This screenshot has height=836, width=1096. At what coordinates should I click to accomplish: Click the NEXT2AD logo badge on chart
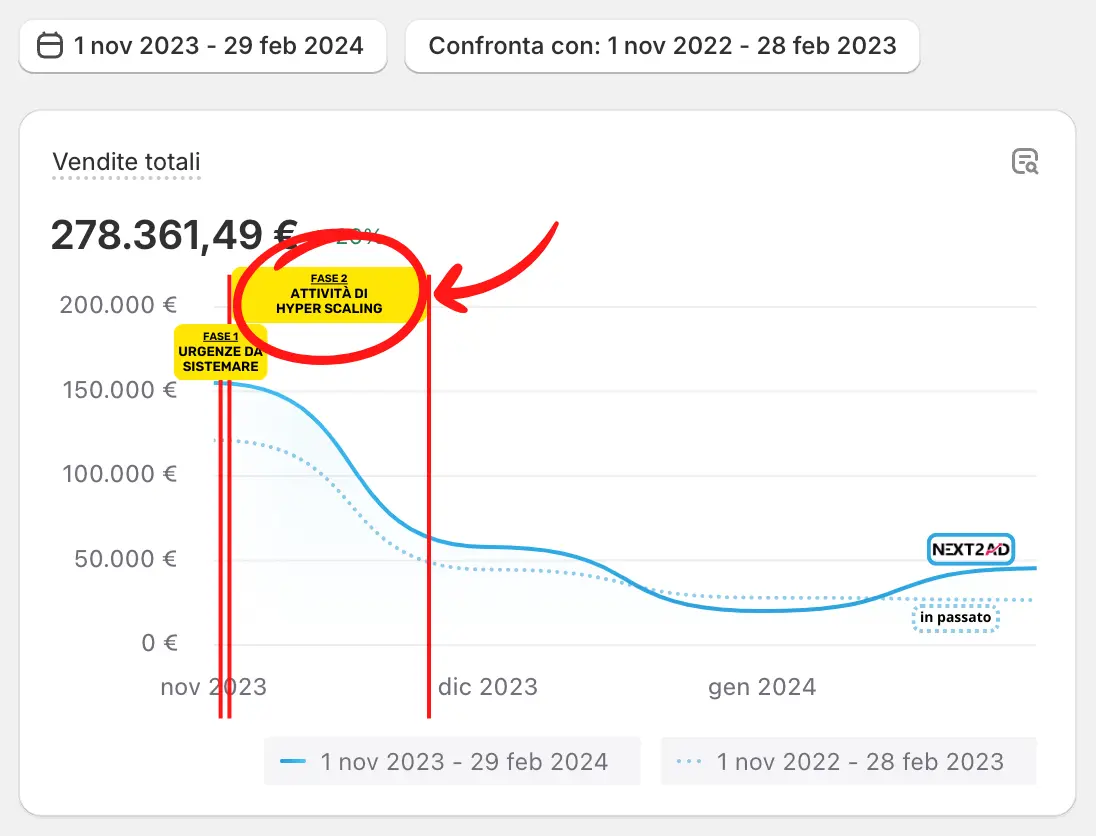[x=971, y=549]
